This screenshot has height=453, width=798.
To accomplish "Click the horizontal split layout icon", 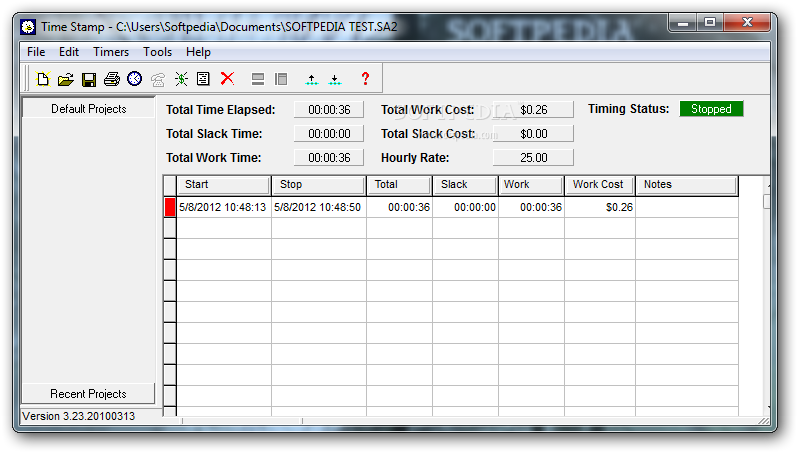I will click(258, 79).
